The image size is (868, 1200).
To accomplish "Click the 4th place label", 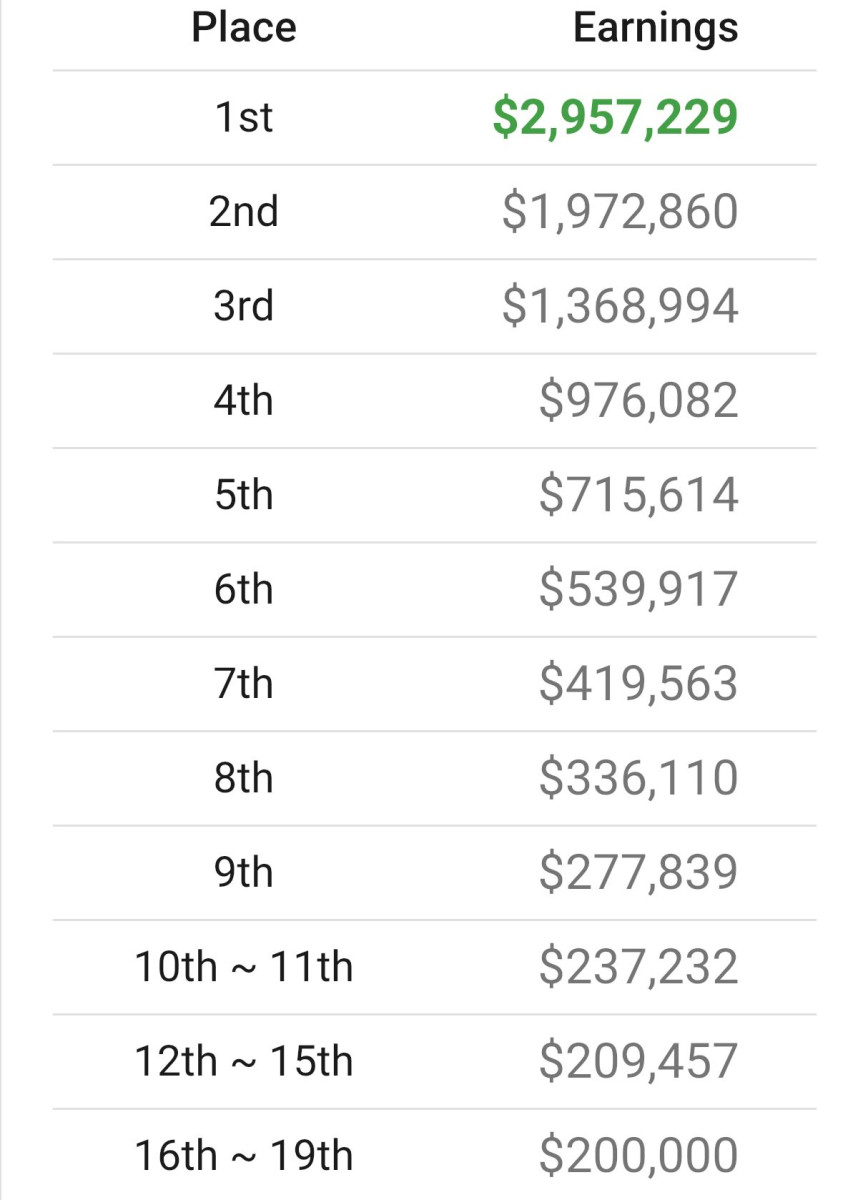I will click(x=244, y=401).
